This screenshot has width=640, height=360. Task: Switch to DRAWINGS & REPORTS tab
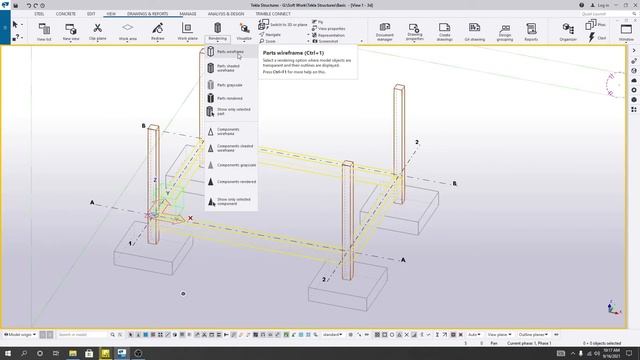coord(147,14)
